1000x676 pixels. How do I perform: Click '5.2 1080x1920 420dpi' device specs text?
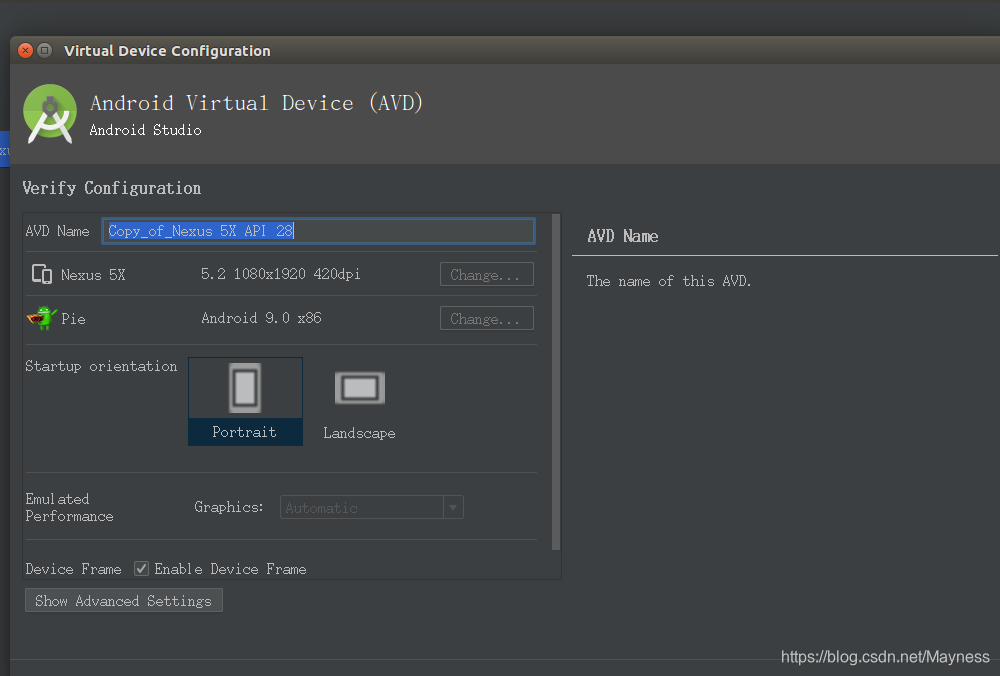coord(281,274)
